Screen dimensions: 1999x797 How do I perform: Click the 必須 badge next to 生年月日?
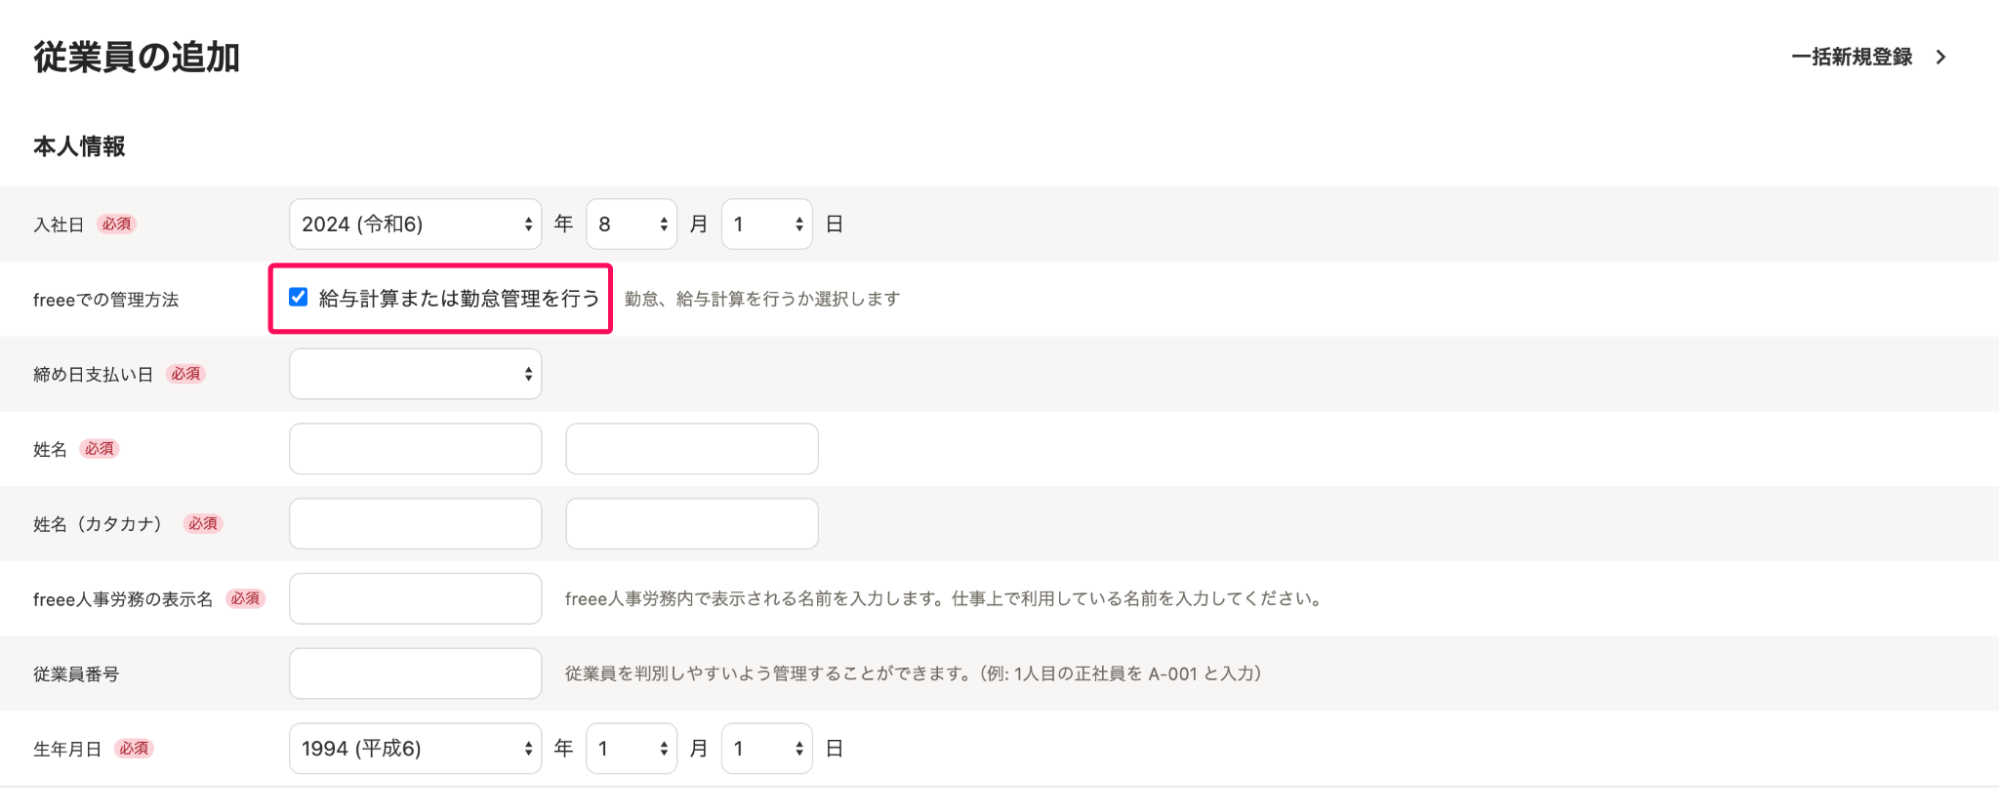coord(134,749)
